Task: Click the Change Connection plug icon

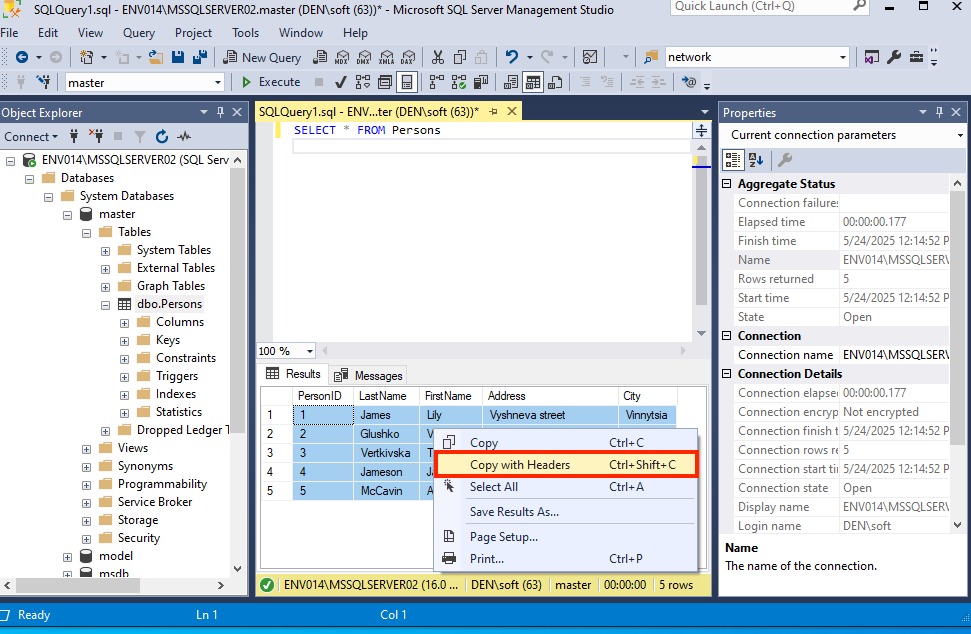Action: tap(43, 82)
